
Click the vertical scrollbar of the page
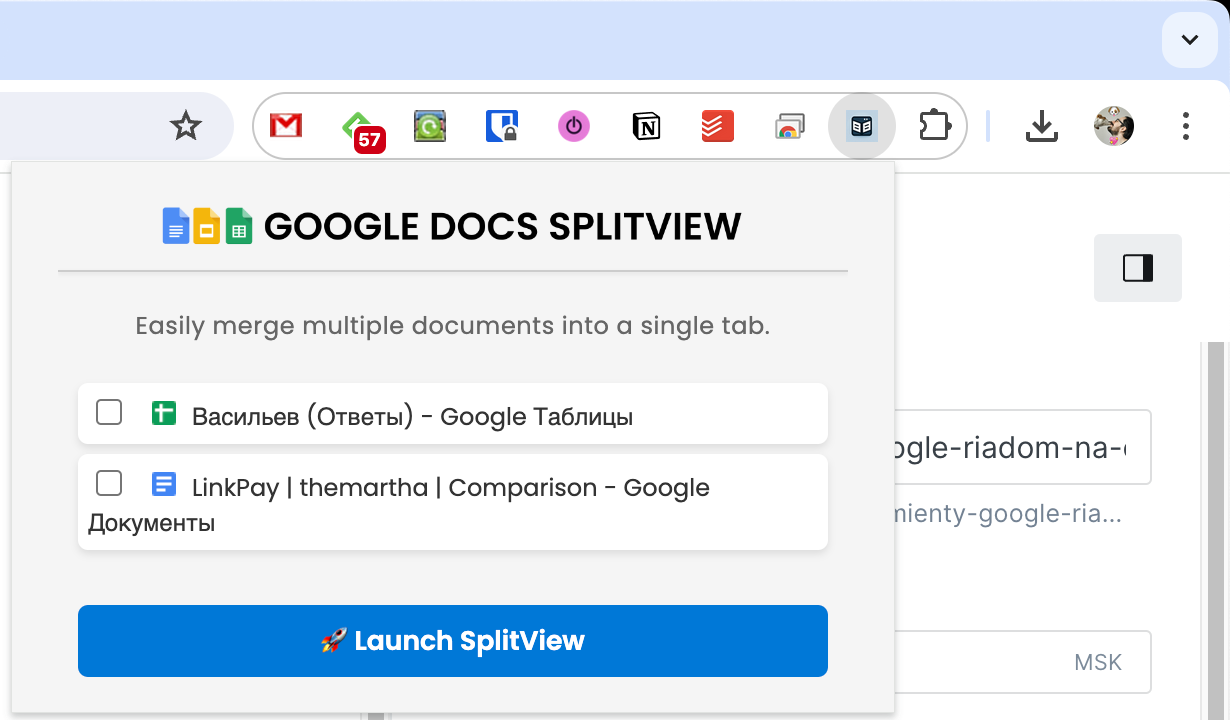[x=1215, y=530]
